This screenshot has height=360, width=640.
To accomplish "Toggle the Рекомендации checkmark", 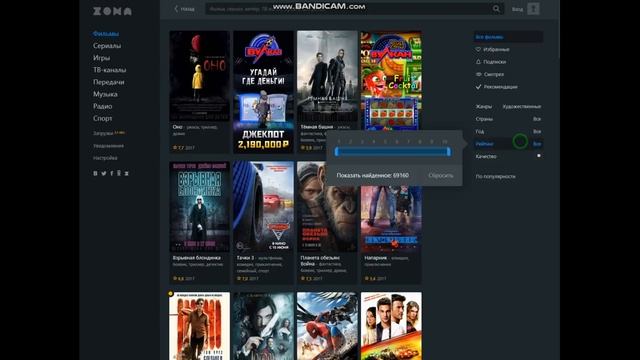I will point(478,87).
